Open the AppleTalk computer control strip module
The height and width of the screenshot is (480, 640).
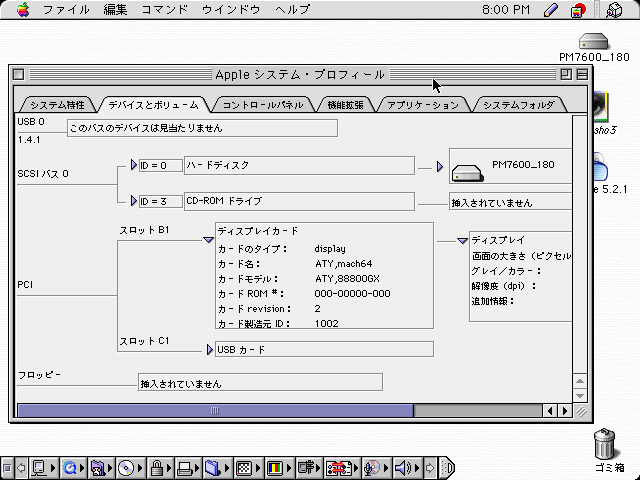pyautogui.click(x=43, y=467)
